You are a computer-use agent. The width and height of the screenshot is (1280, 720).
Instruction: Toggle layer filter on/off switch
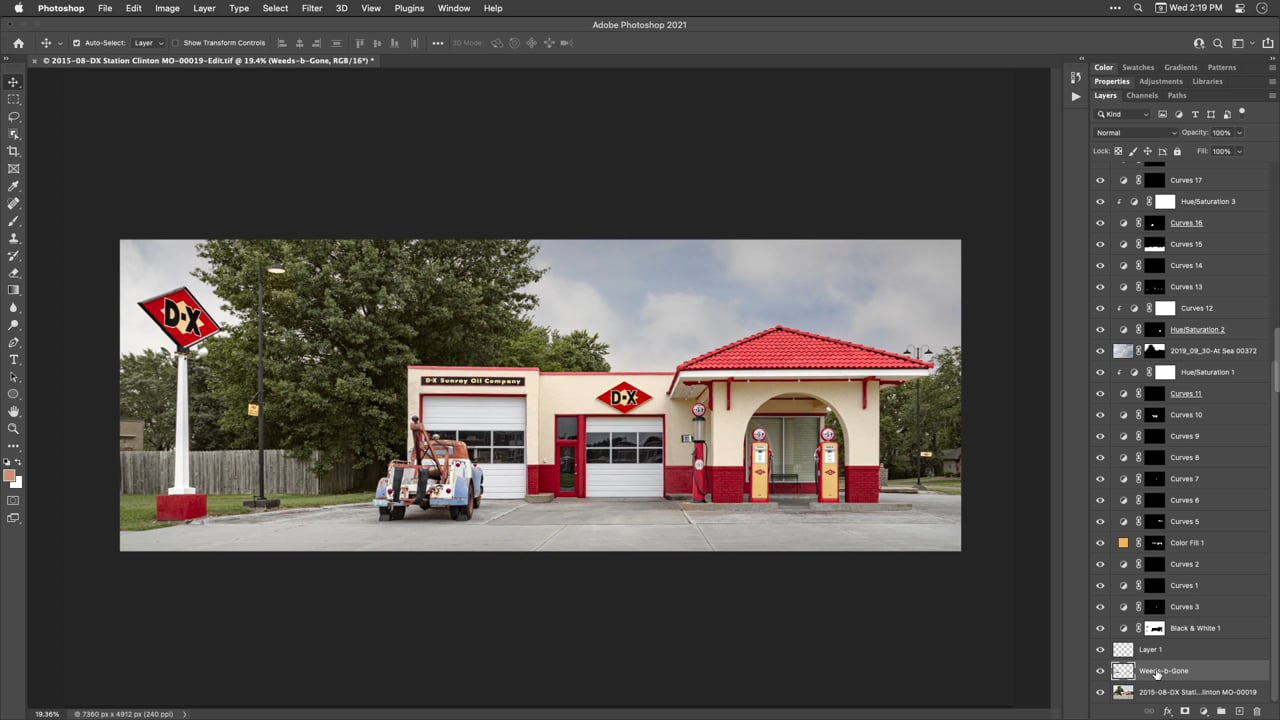[x=1243, y=112]
